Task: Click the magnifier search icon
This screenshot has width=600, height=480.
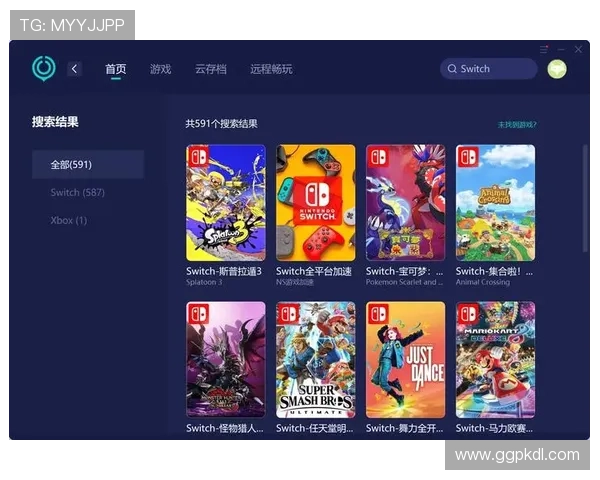Action: pos(452,69)
